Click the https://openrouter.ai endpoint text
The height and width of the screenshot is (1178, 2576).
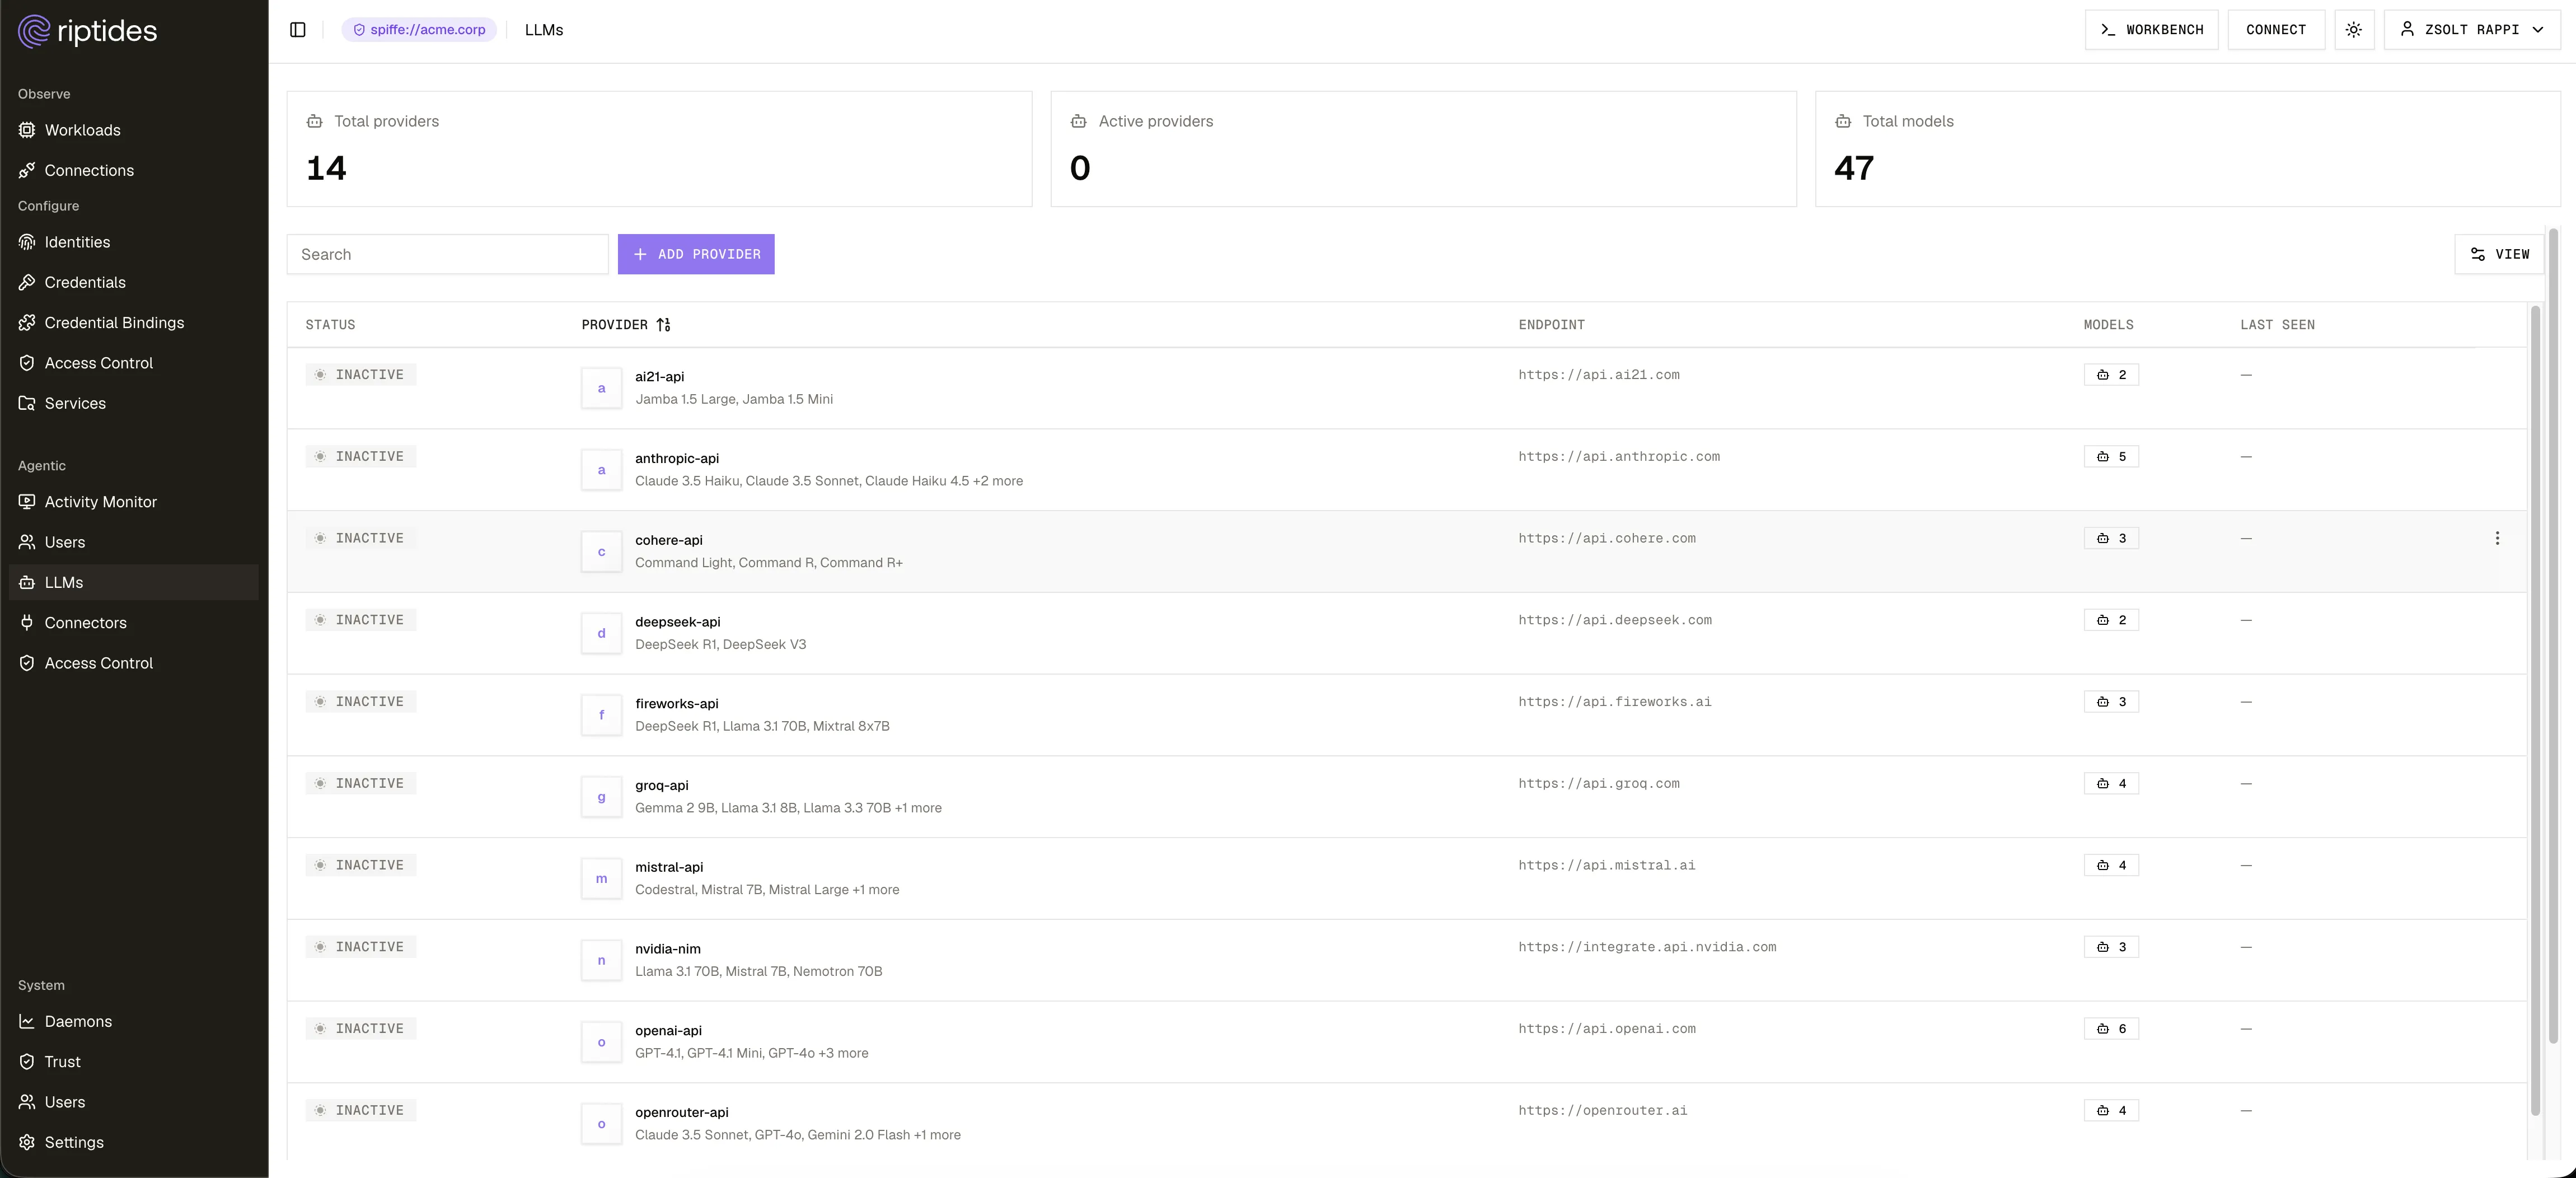coord(1603,1111)
